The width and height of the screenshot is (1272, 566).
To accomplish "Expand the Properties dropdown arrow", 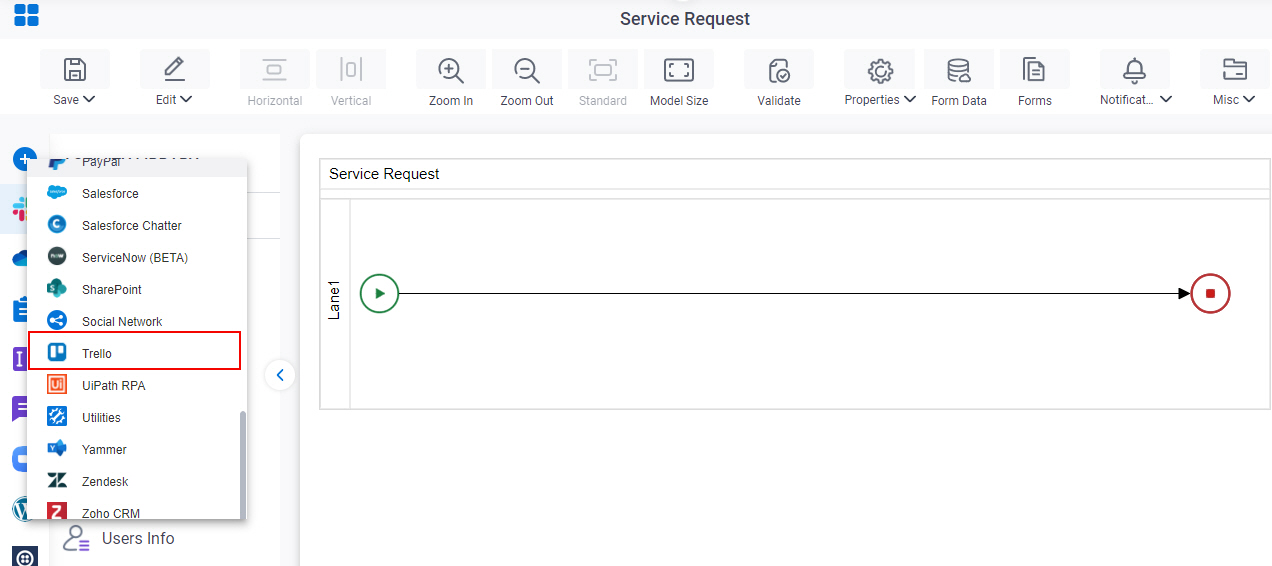I will coord(909,99).
